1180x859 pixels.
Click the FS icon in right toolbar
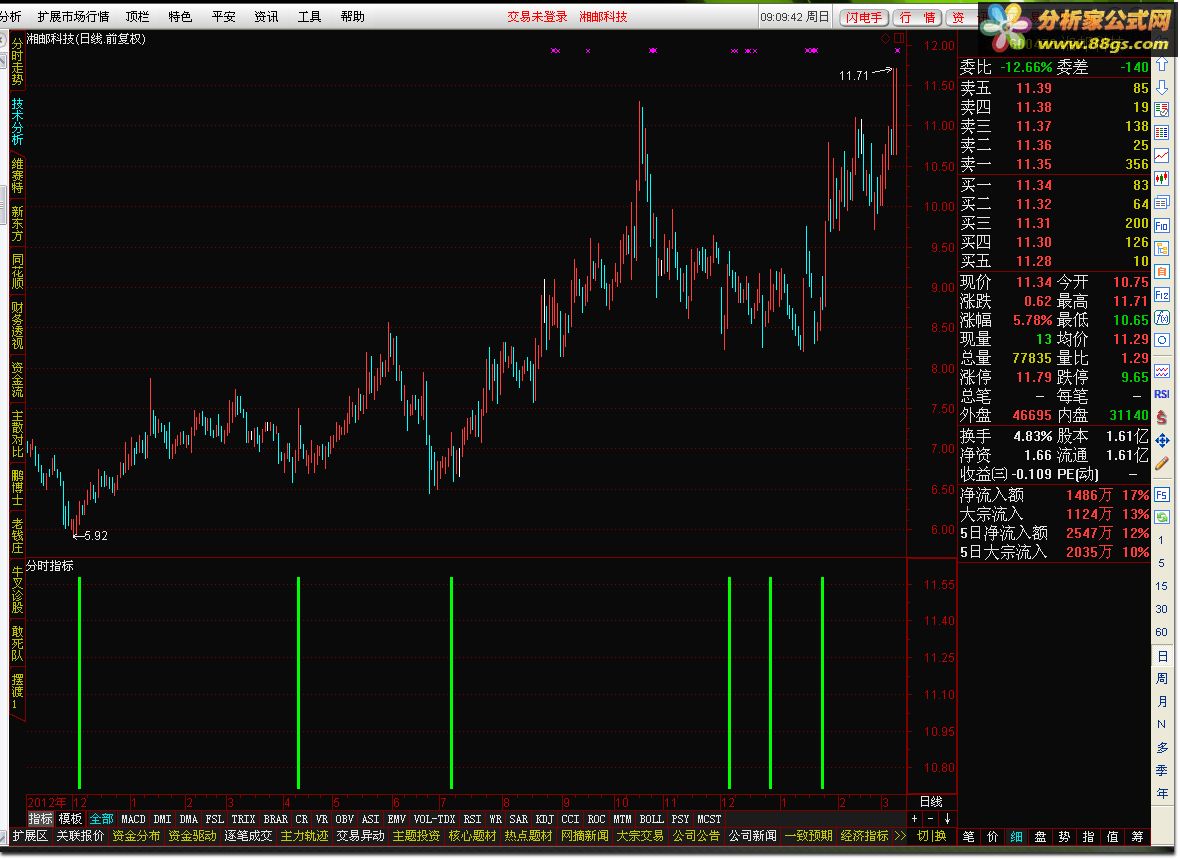pos(1162,495)
